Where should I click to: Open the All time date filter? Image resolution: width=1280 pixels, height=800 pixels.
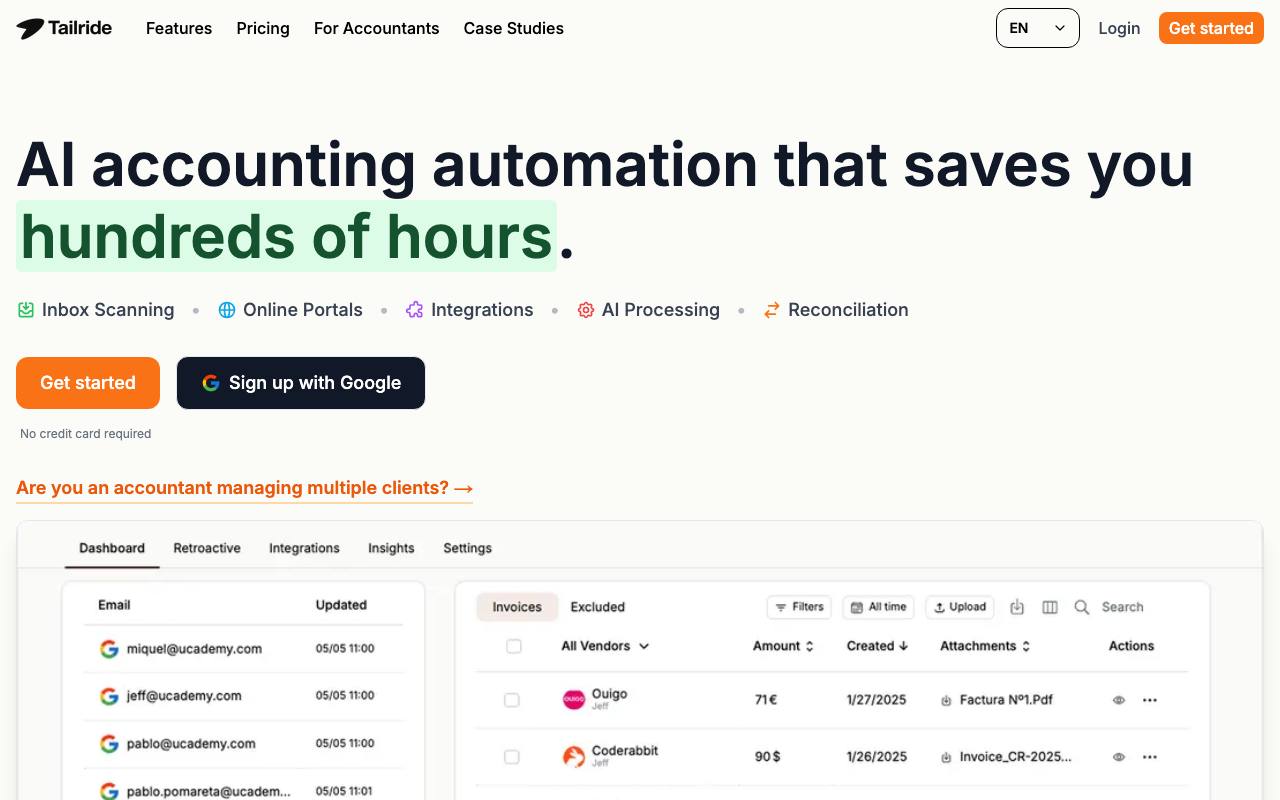880,607
